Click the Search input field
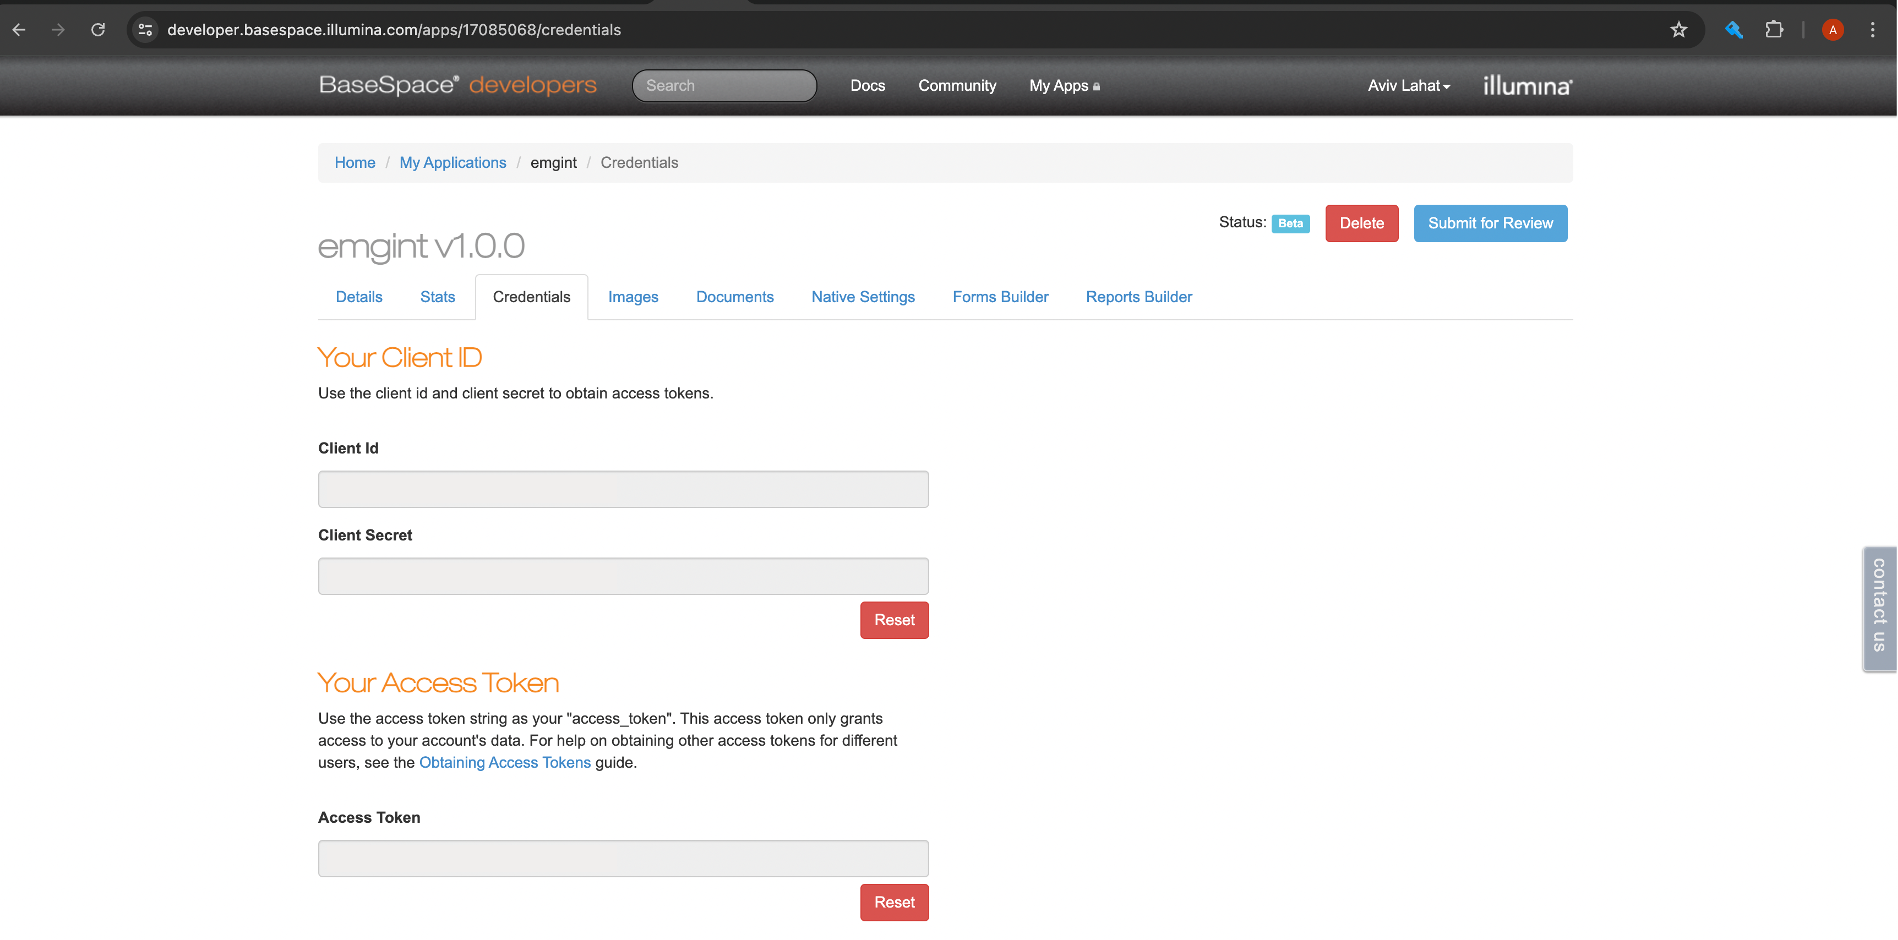 pos(724,86)
